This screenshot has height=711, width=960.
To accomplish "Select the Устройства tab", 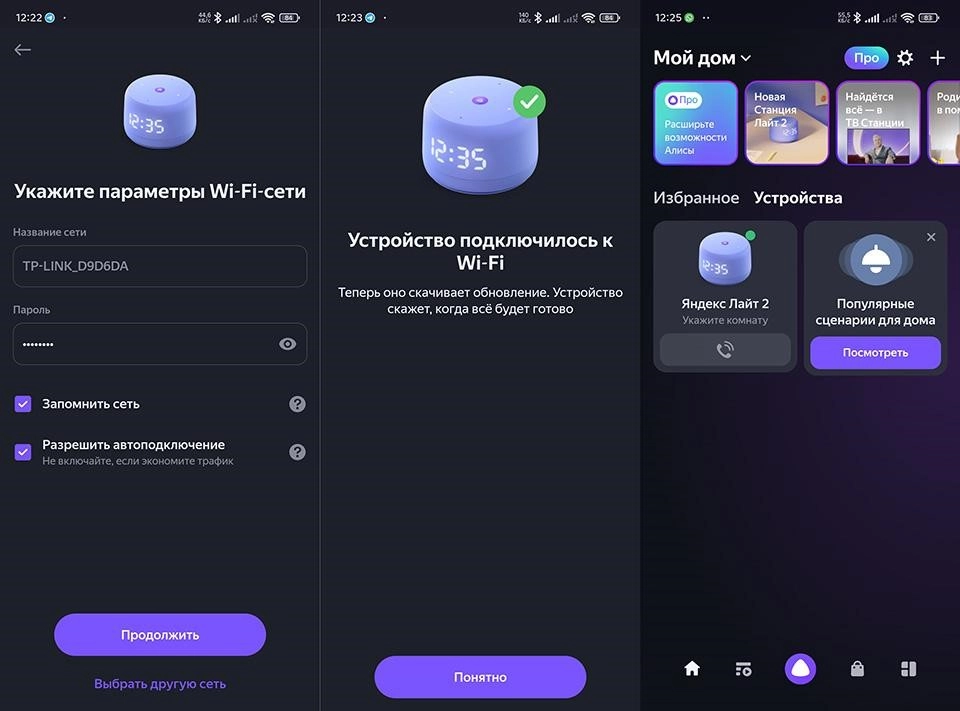I will pos(798,198).
